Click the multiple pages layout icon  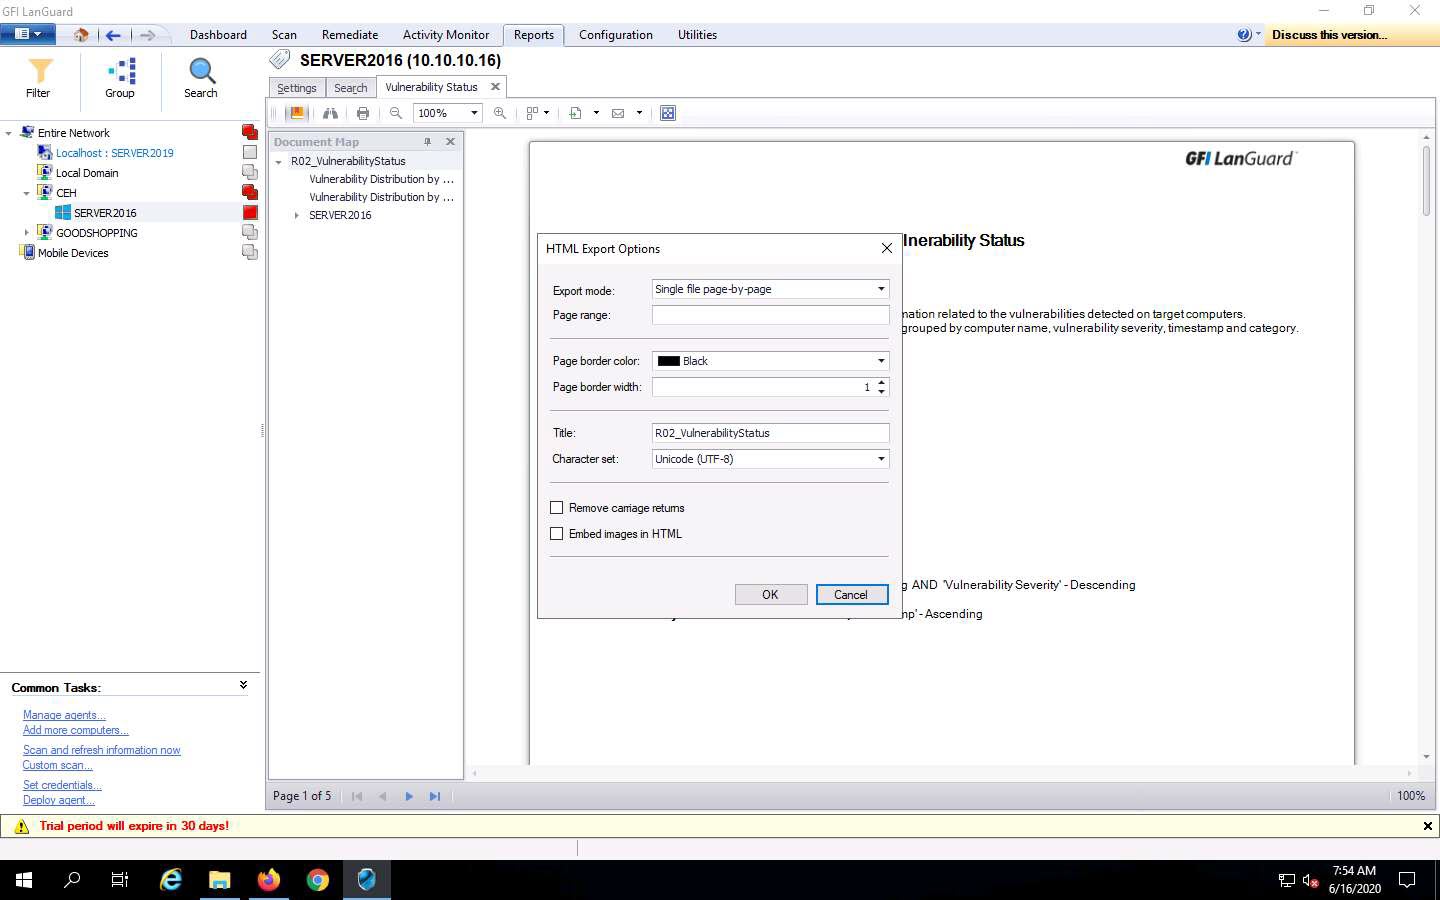[x=533, y=113]
